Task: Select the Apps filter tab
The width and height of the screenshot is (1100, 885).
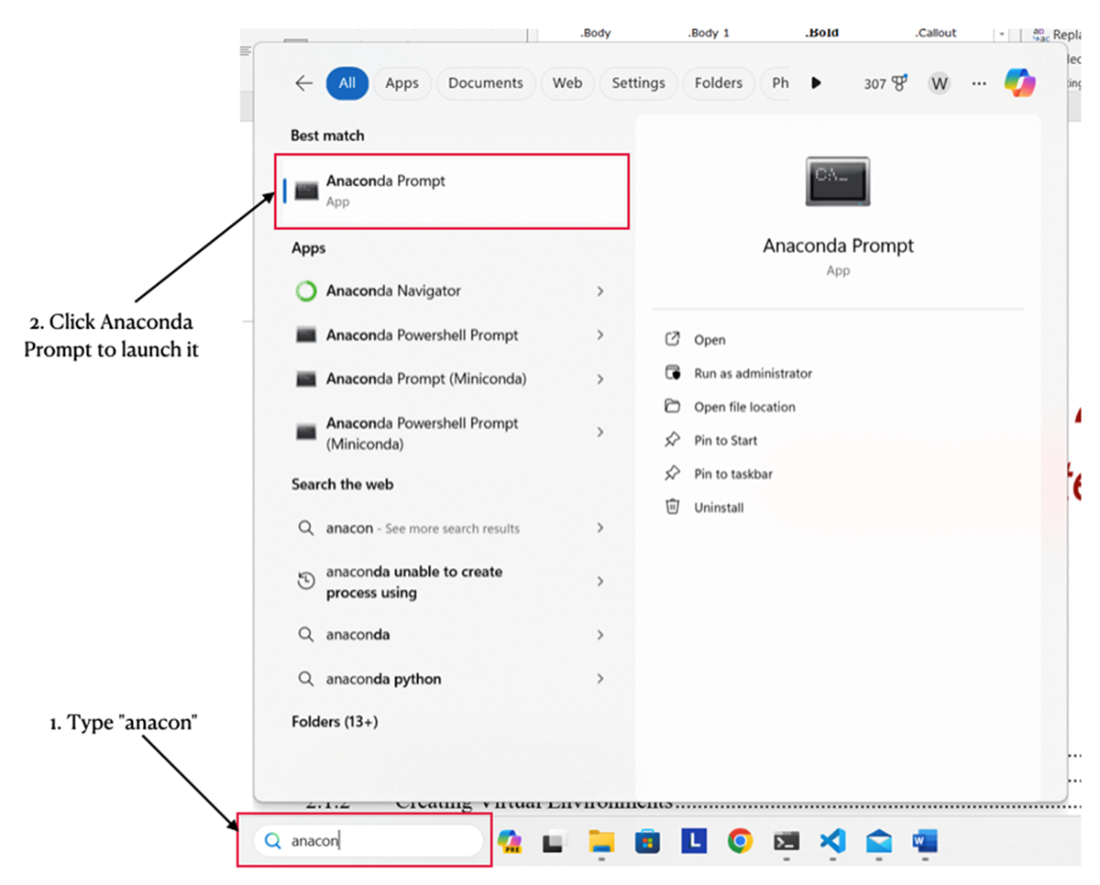Action: (x=402, y=84)
